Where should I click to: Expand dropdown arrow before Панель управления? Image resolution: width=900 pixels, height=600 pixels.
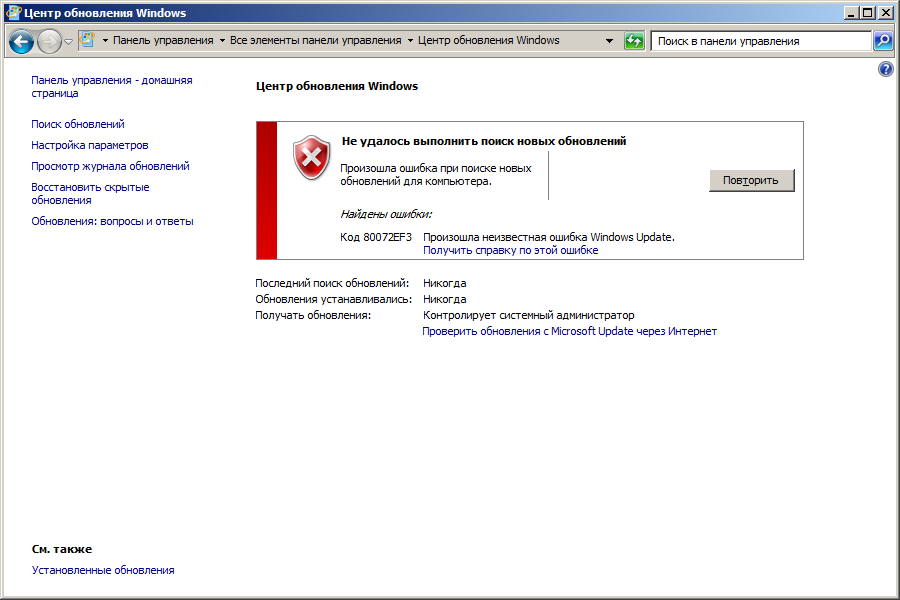point(105,41)
